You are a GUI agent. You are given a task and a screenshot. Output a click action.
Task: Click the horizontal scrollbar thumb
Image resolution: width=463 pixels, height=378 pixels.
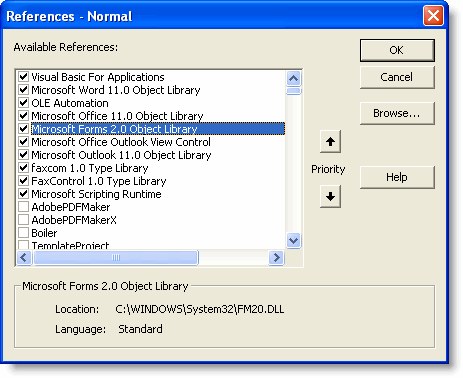pos(116,257)
